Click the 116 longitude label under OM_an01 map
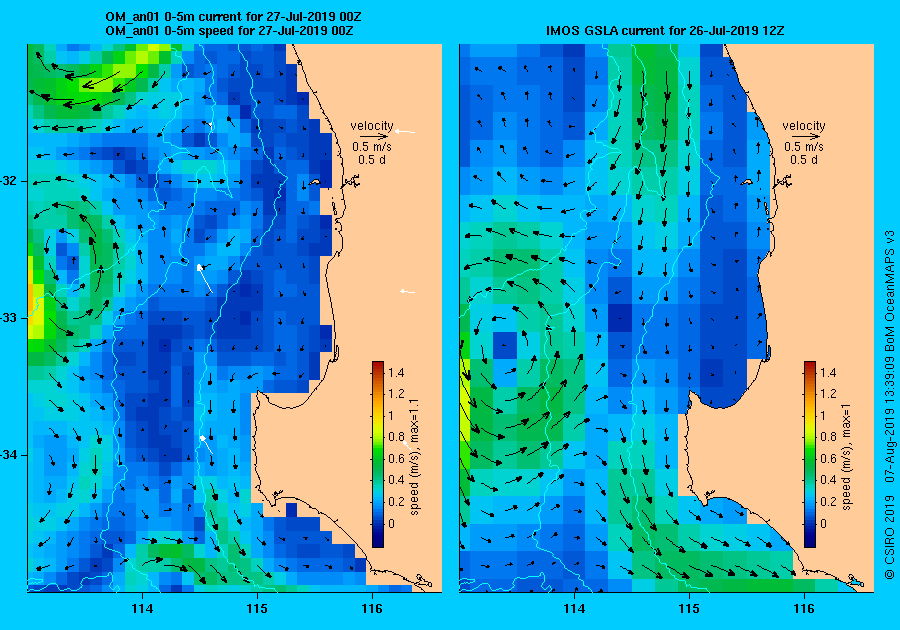 [x=372, y=609]
